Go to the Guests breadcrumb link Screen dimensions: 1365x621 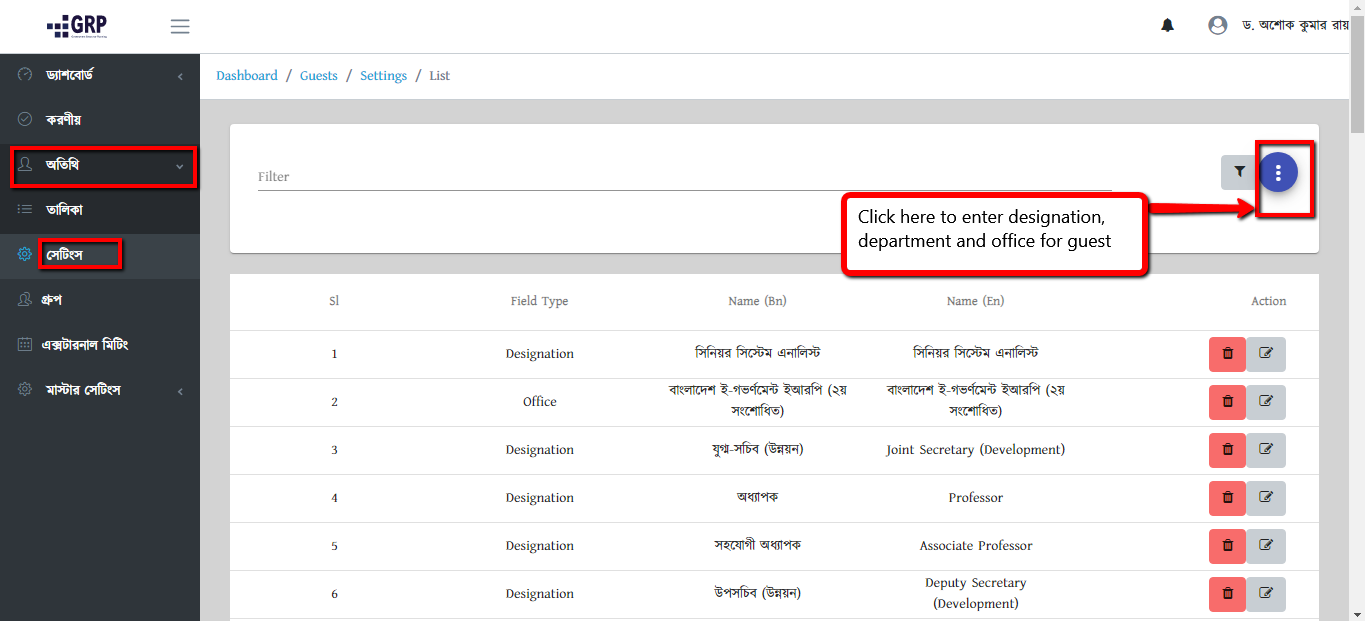click(319, 76)
